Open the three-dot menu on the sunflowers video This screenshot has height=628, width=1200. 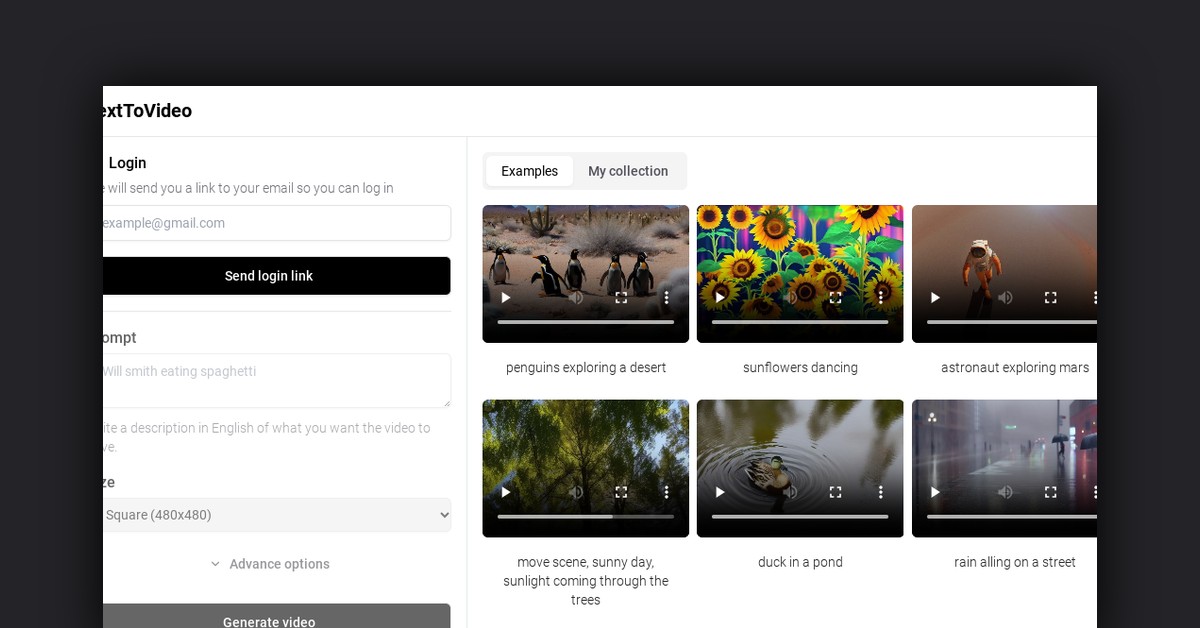click(880, 297)
